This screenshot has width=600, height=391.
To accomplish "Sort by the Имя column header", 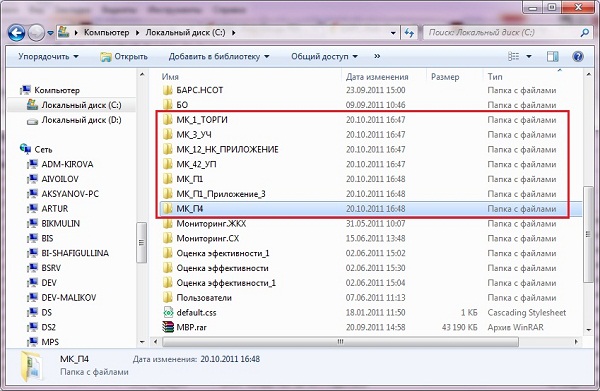I will coord(170,77).
